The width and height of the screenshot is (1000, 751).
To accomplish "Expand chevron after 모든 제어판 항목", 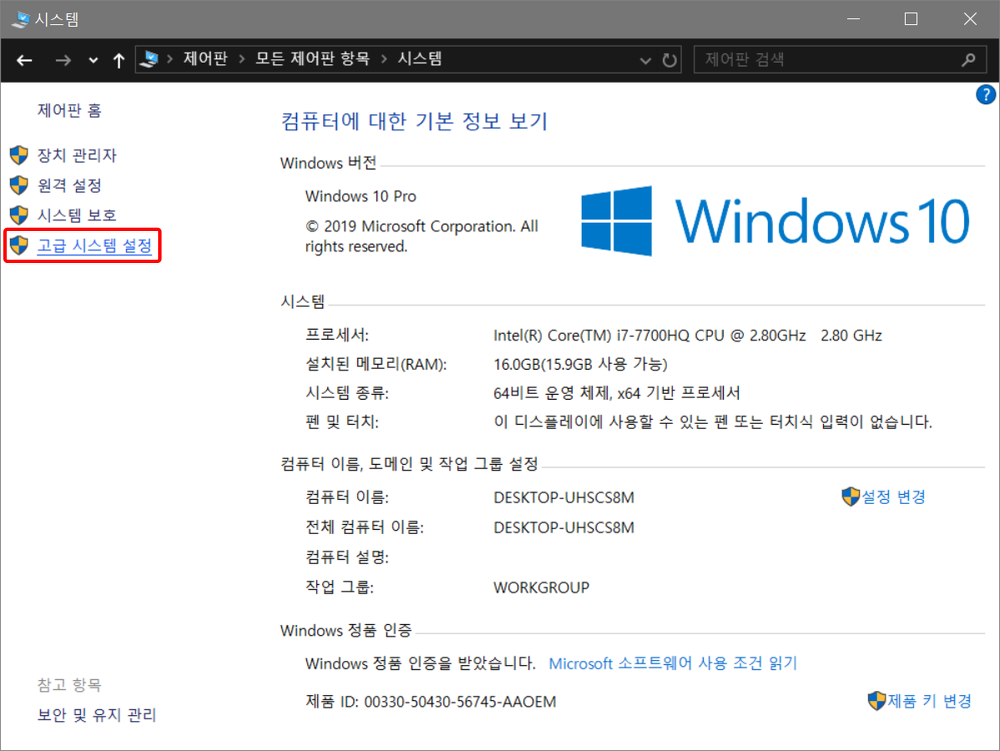I will click(384, 59).
